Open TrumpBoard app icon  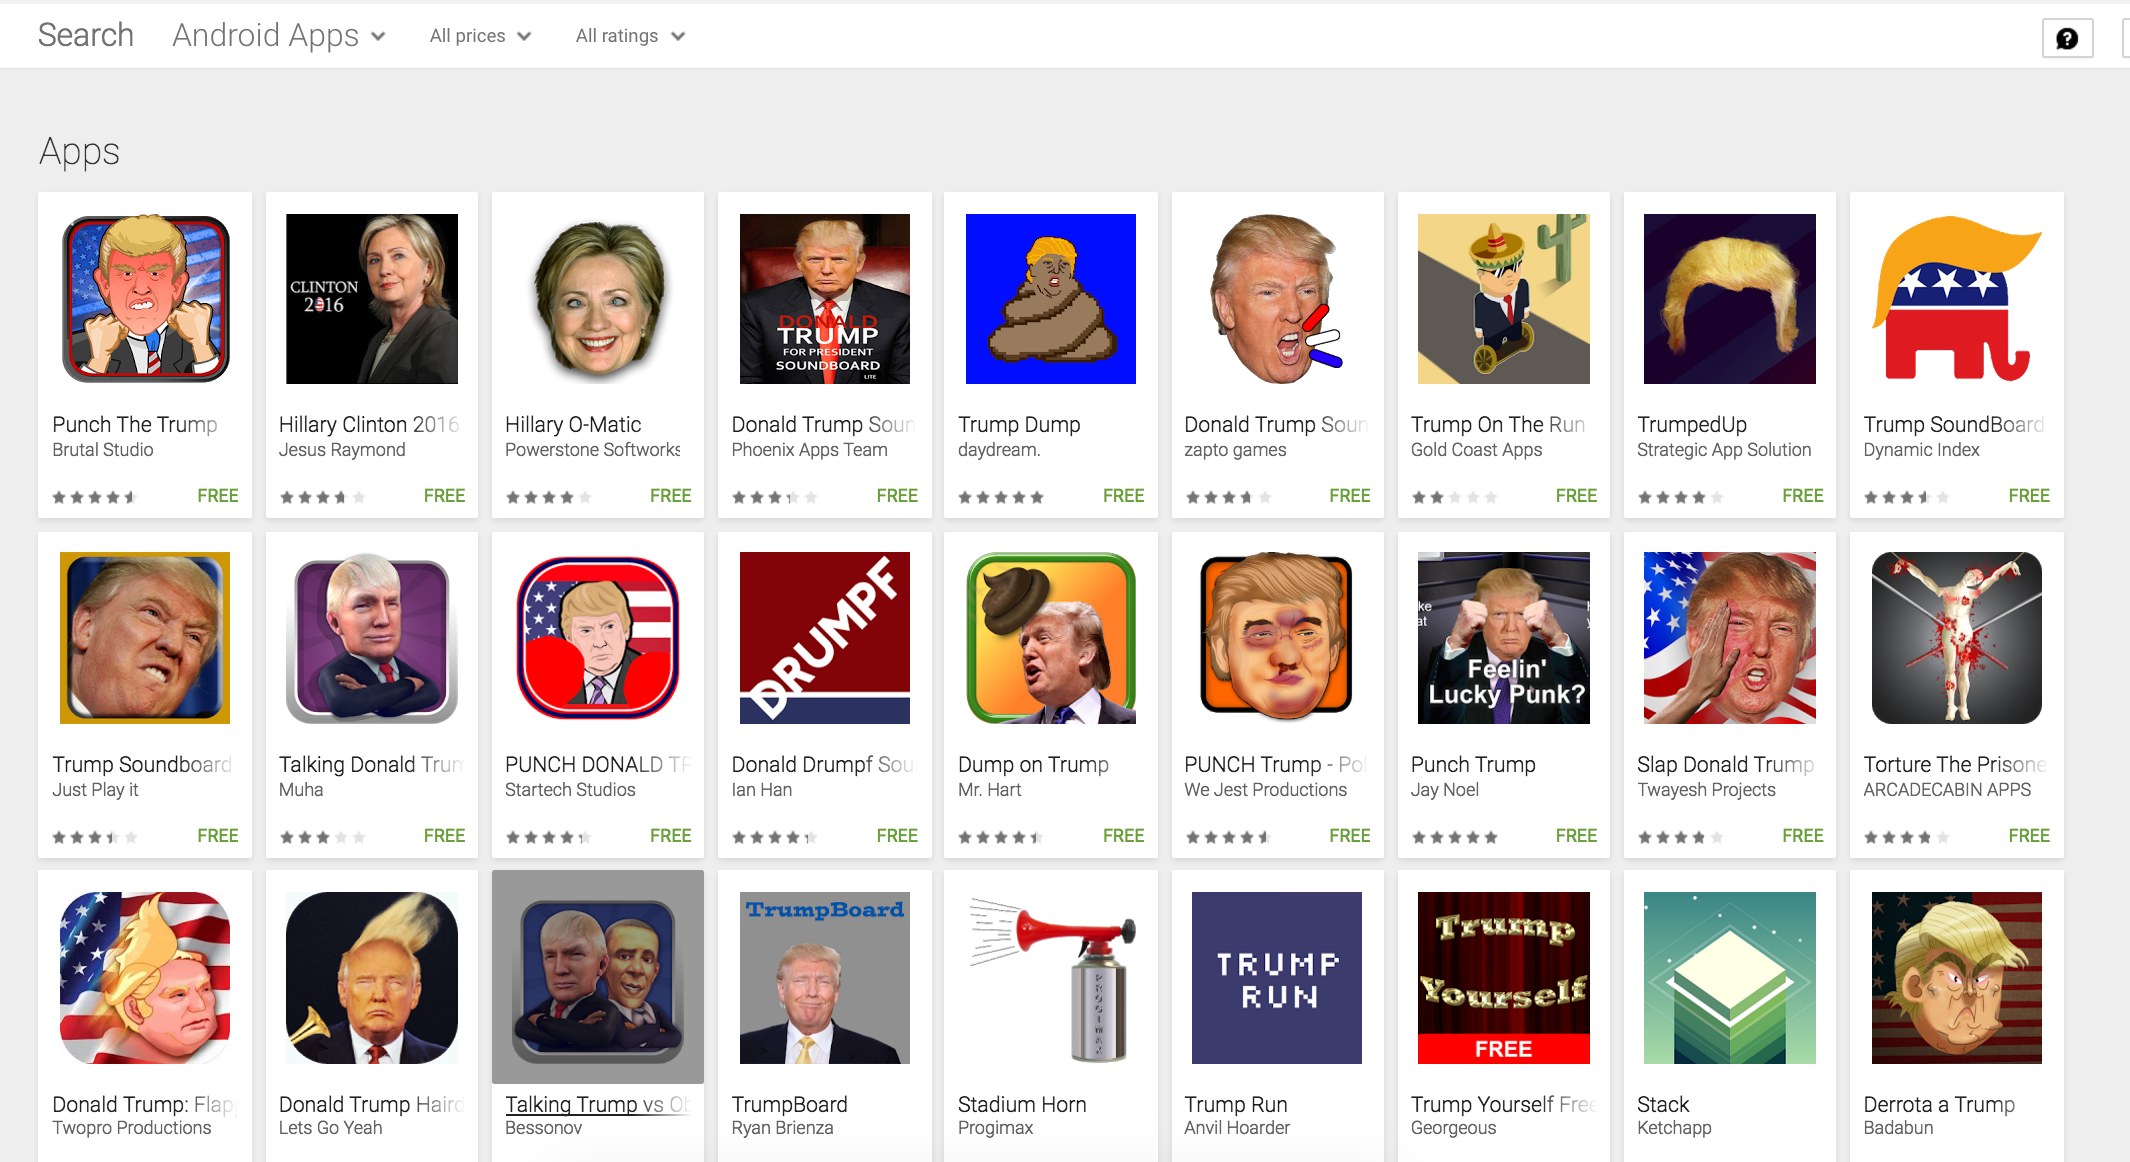click(x=825, y=978)
